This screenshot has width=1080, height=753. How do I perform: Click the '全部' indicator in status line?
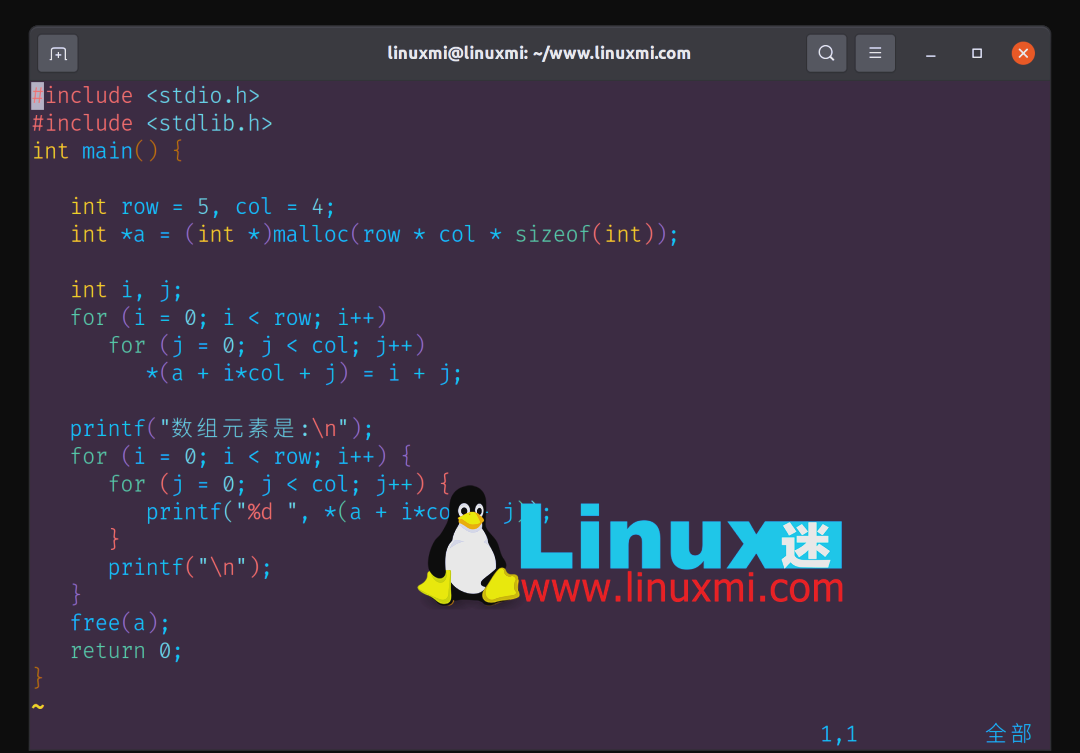pos(1008,734)
